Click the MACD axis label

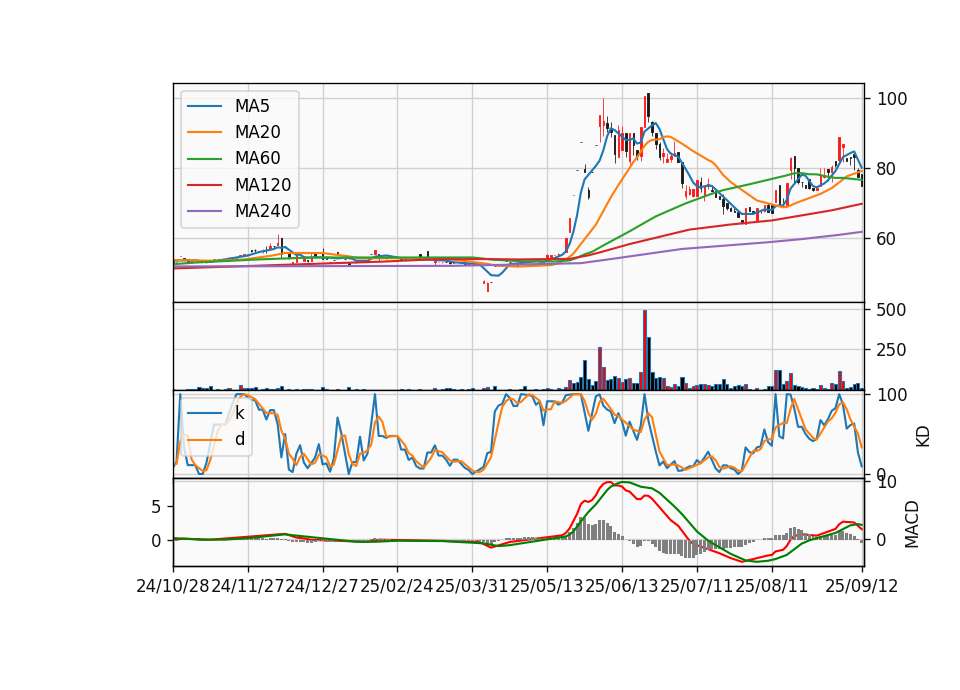tap(912, 524)
